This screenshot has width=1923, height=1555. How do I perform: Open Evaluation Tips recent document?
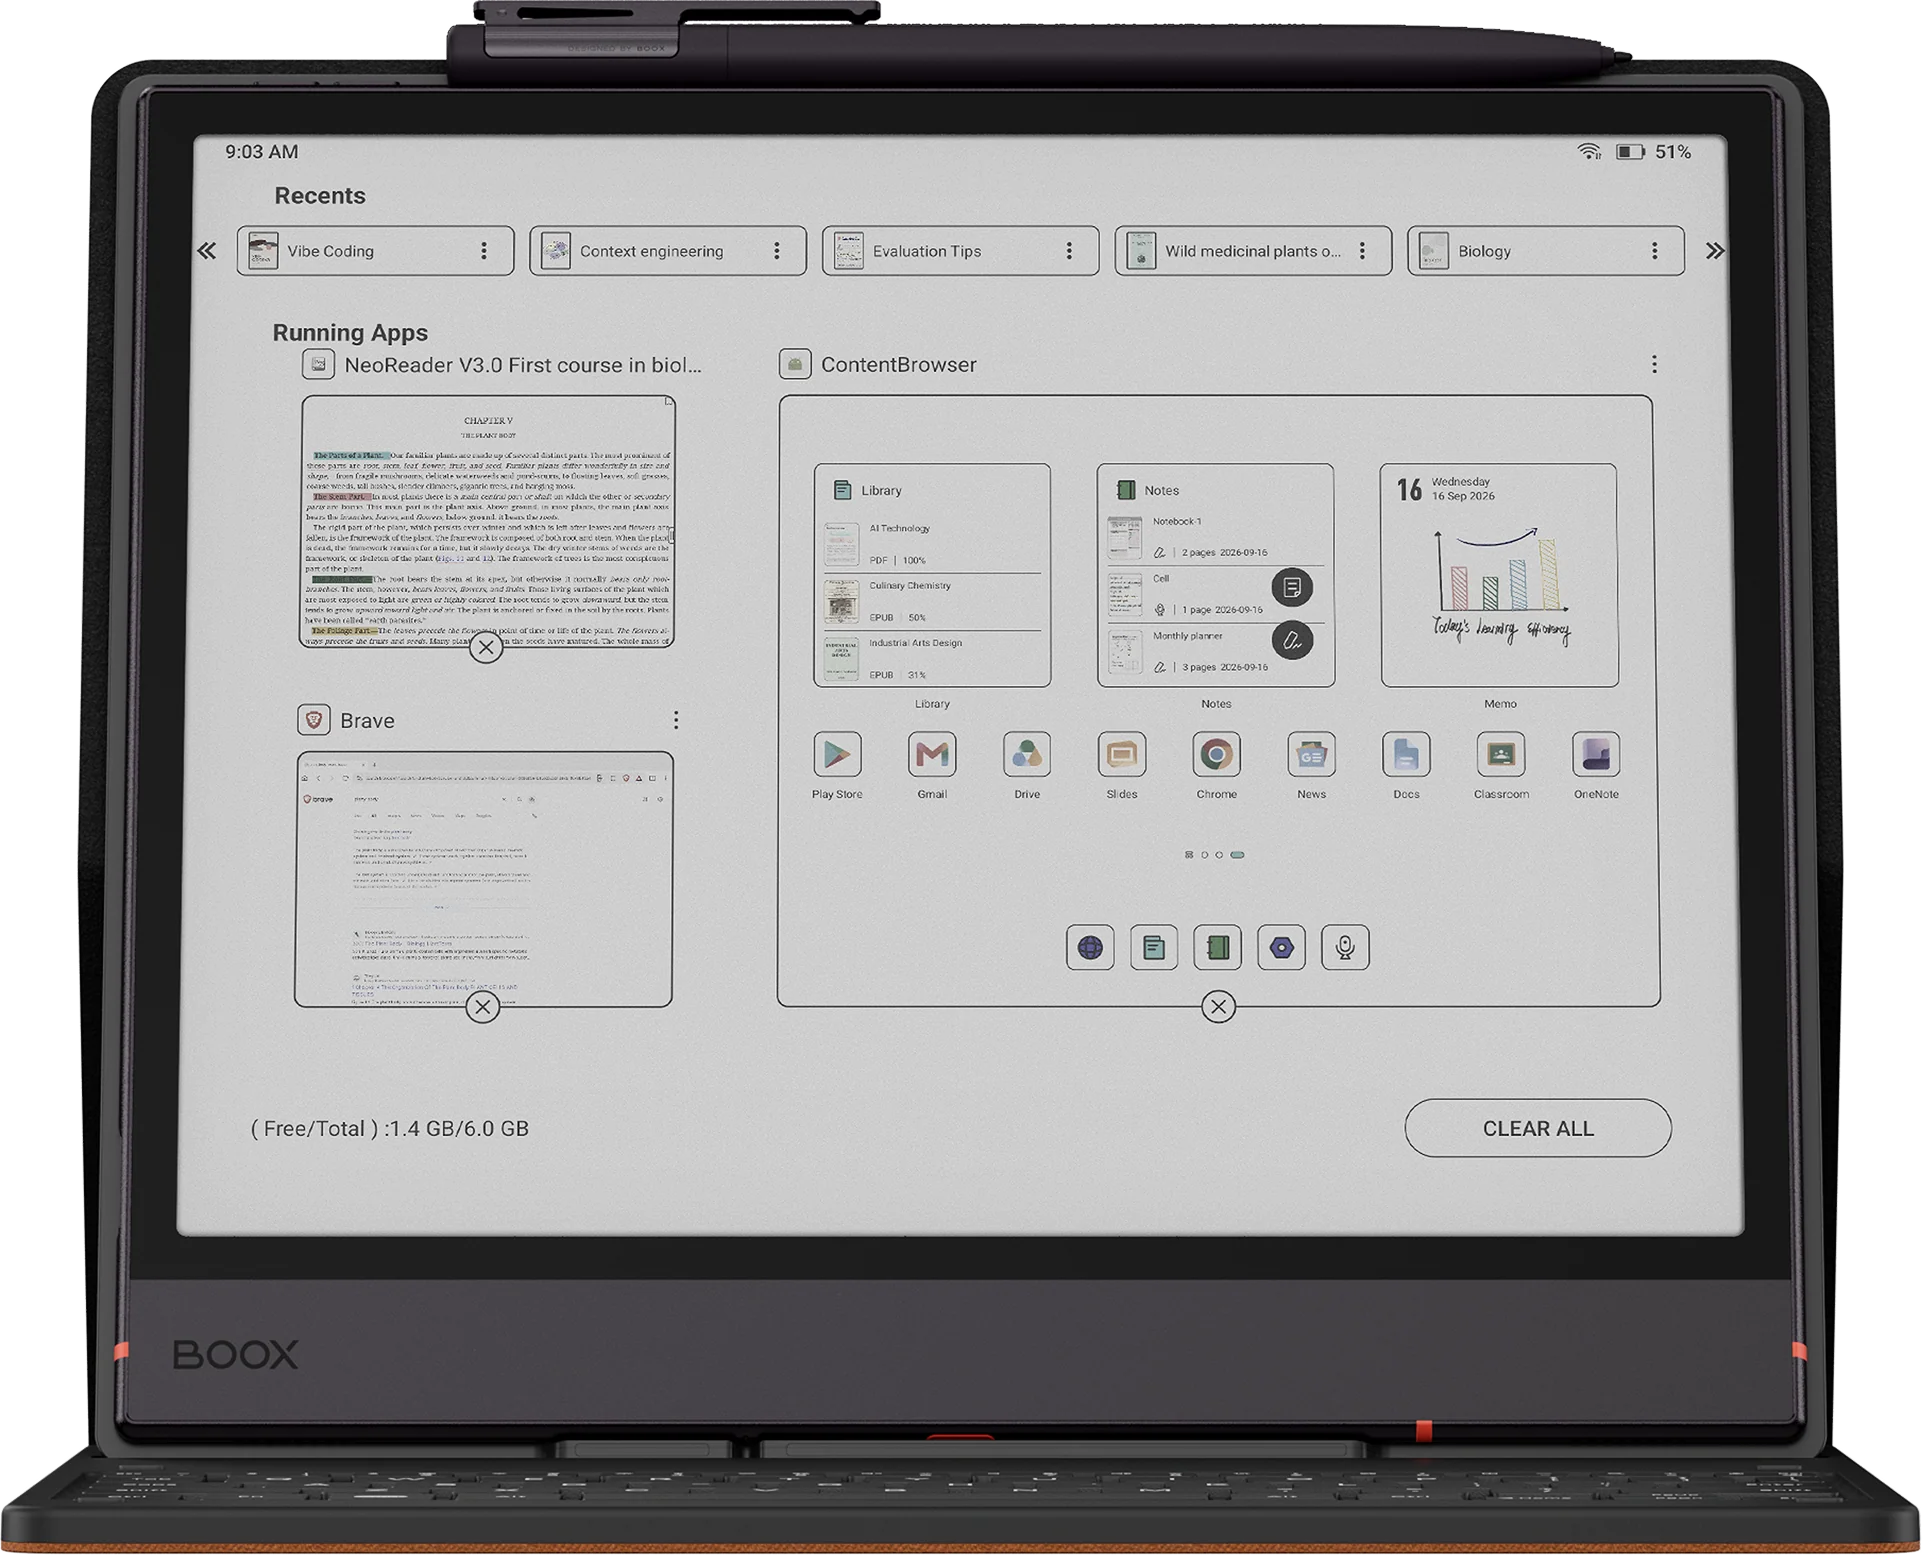pos(960,251)
